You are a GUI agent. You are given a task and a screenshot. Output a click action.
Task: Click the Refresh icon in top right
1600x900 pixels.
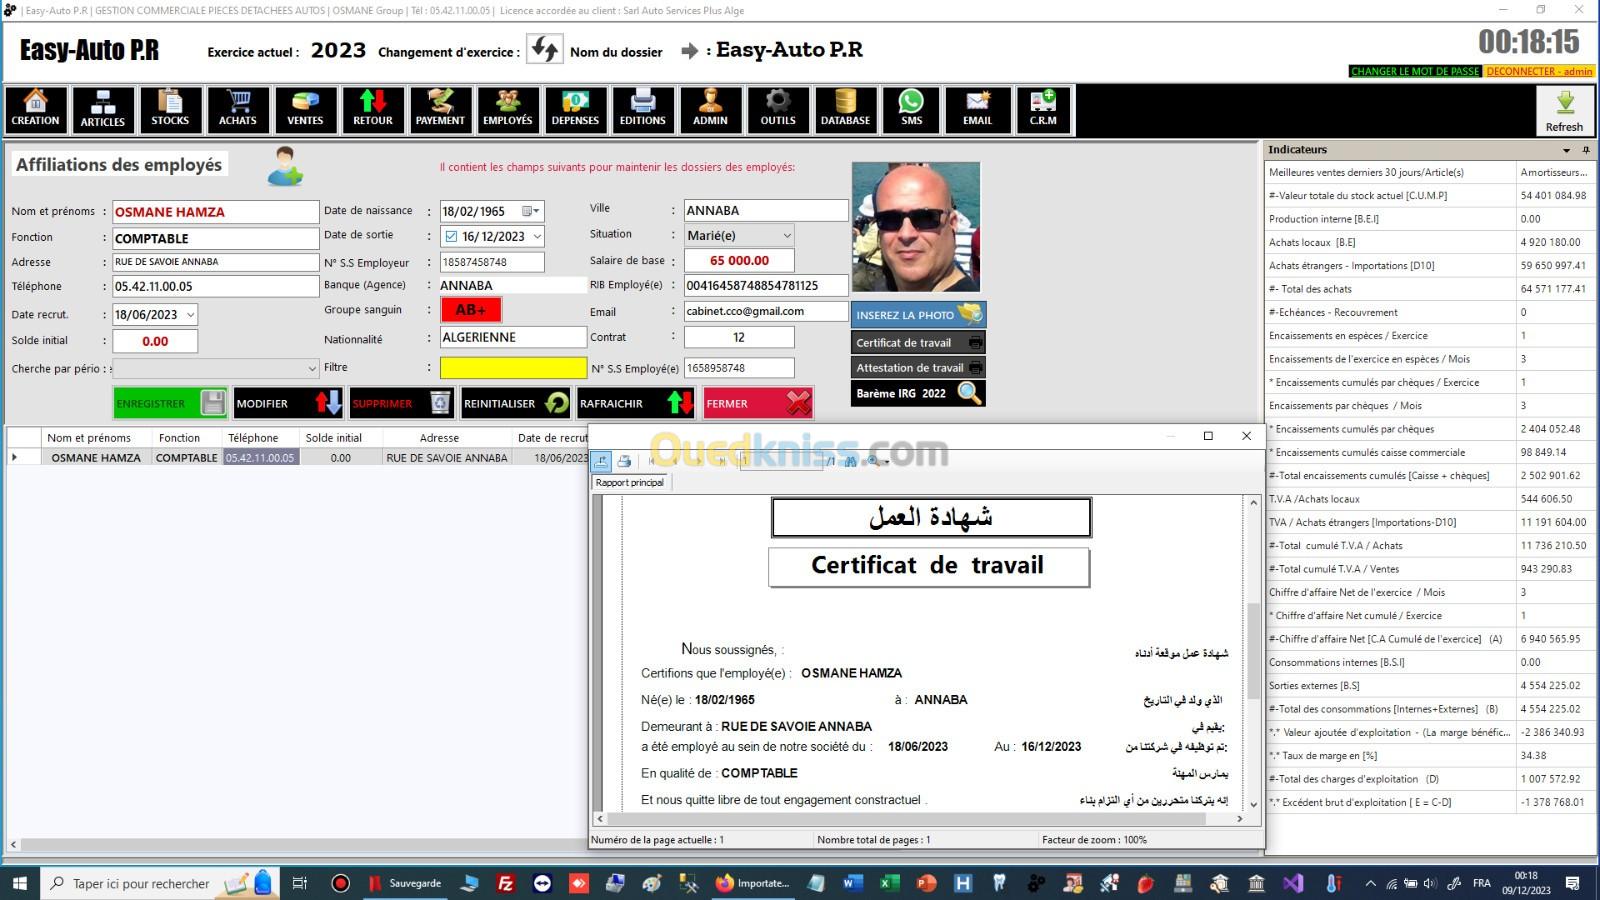pos(1564,110)
